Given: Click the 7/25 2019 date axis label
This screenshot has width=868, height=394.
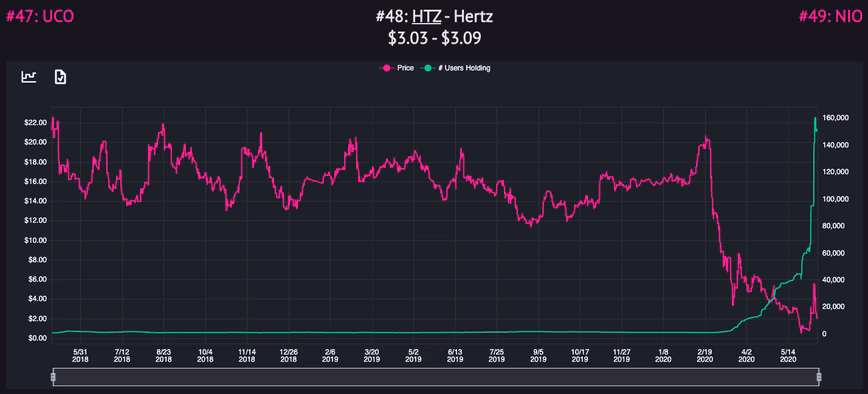Looking at the screenshot, I should point(497,355).
